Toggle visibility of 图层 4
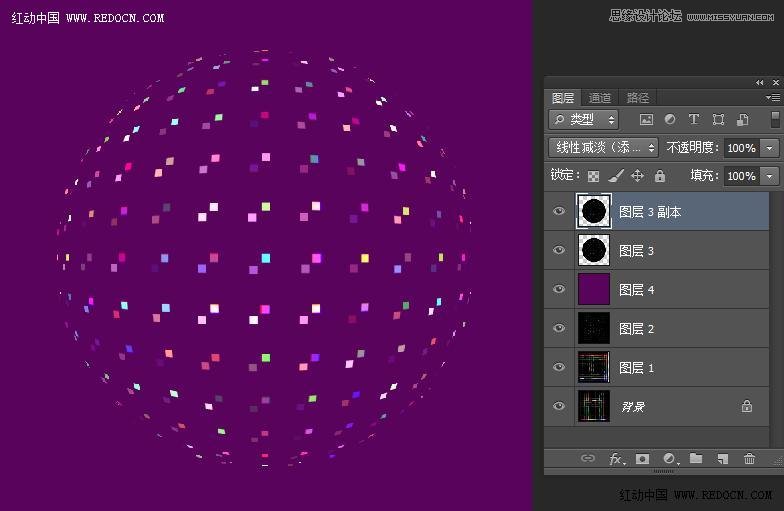 [x=559, y=289]
